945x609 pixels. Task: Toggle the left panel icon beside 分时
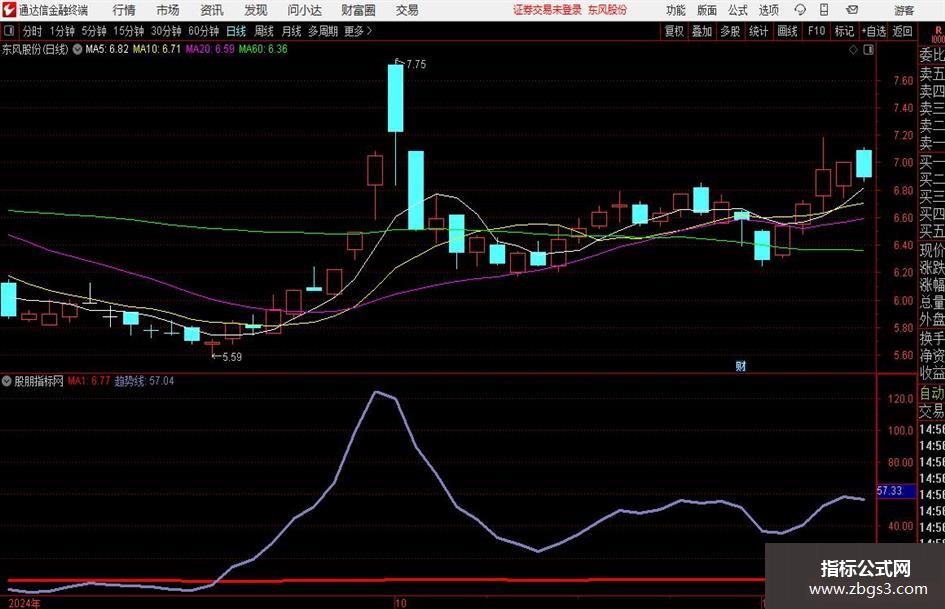pyautogui.click(x=9, y=31)
